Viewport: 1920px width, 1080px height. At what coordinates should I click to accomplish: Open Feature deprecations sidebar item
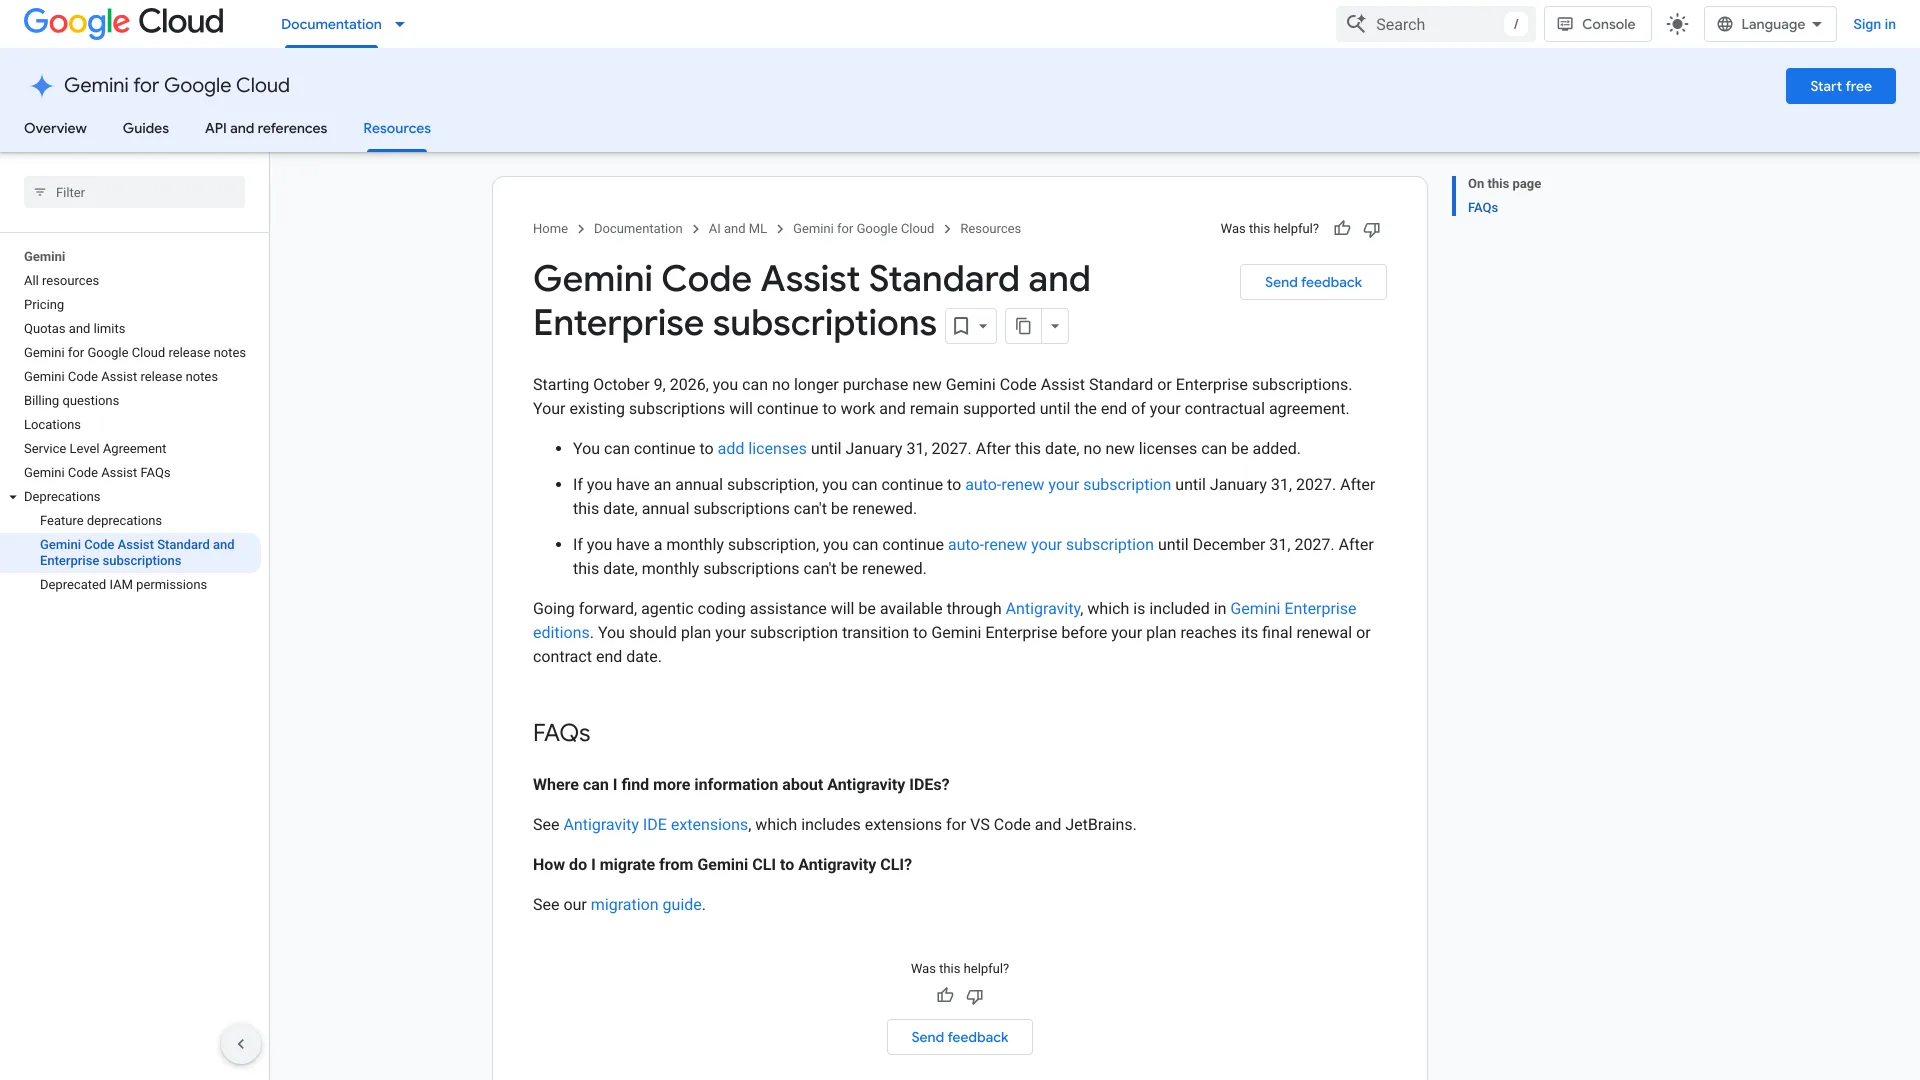101,521
